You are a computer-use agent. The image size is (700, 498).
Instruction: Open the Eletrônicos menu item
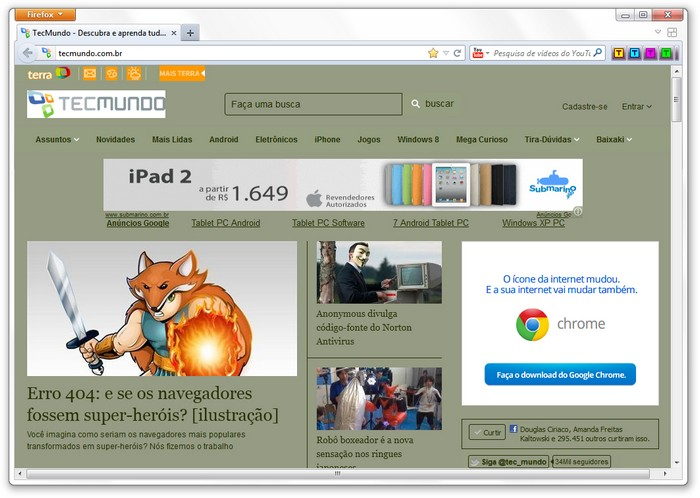tap(276, 140)
